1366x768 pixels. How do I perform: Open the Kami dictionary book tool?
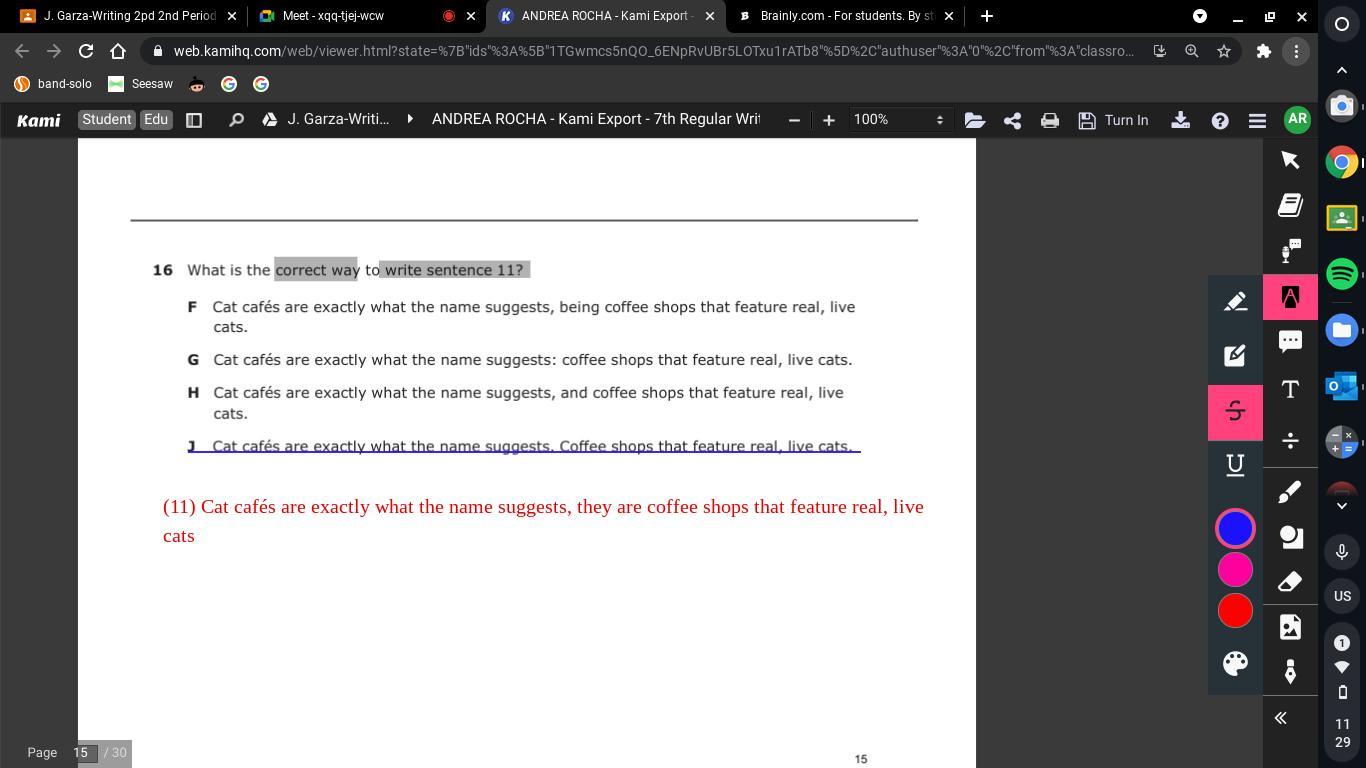[1290, 206]
